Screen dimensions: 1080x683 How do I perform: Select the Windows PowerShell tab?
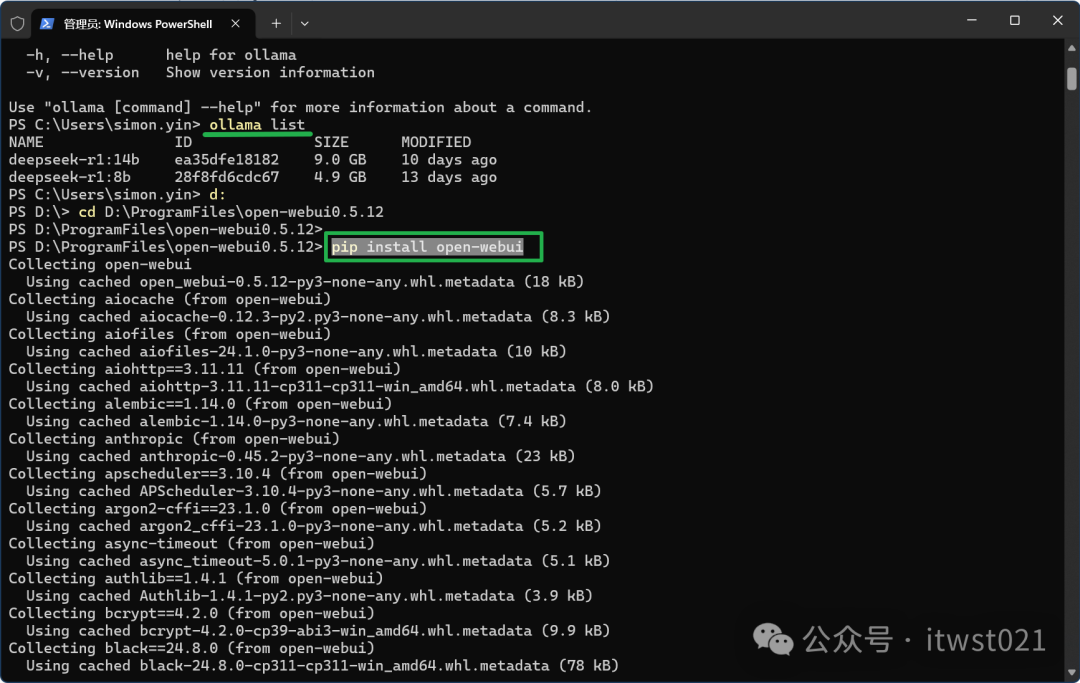pyautogui.click(x=143, y=24)
